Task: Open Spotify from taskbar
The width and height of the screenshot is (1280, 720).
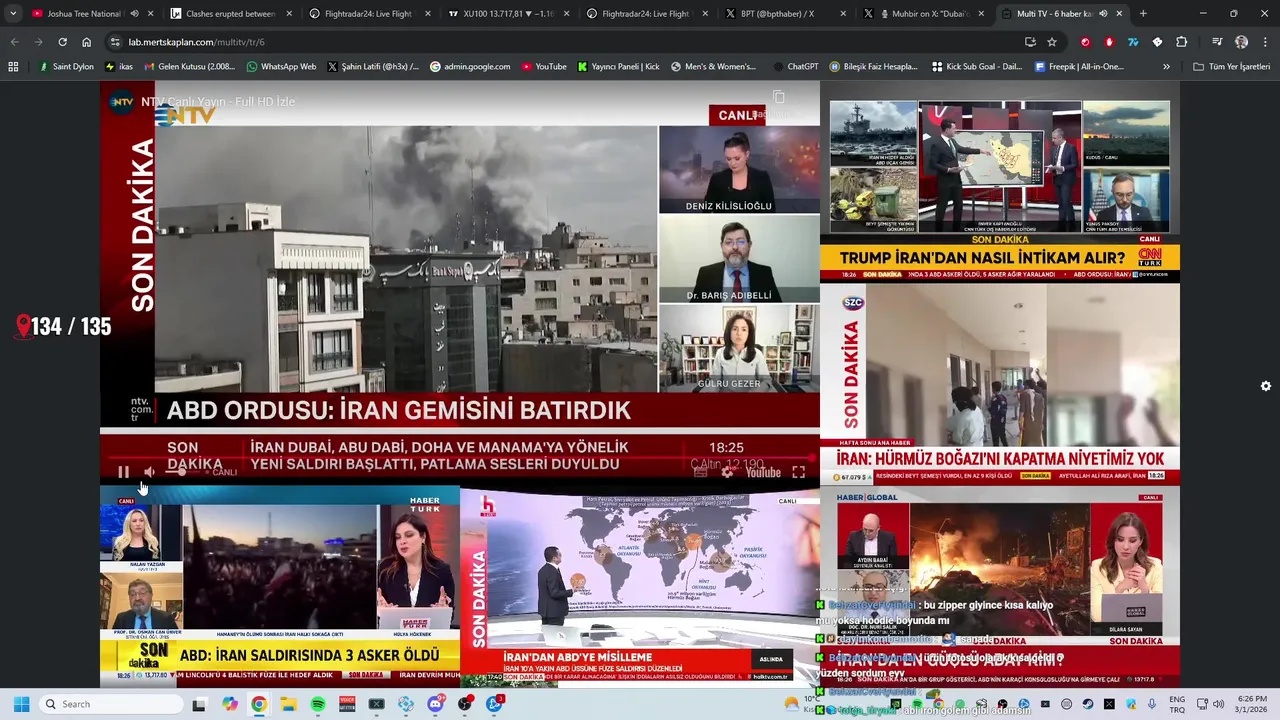Action: [x=318, y=704]
